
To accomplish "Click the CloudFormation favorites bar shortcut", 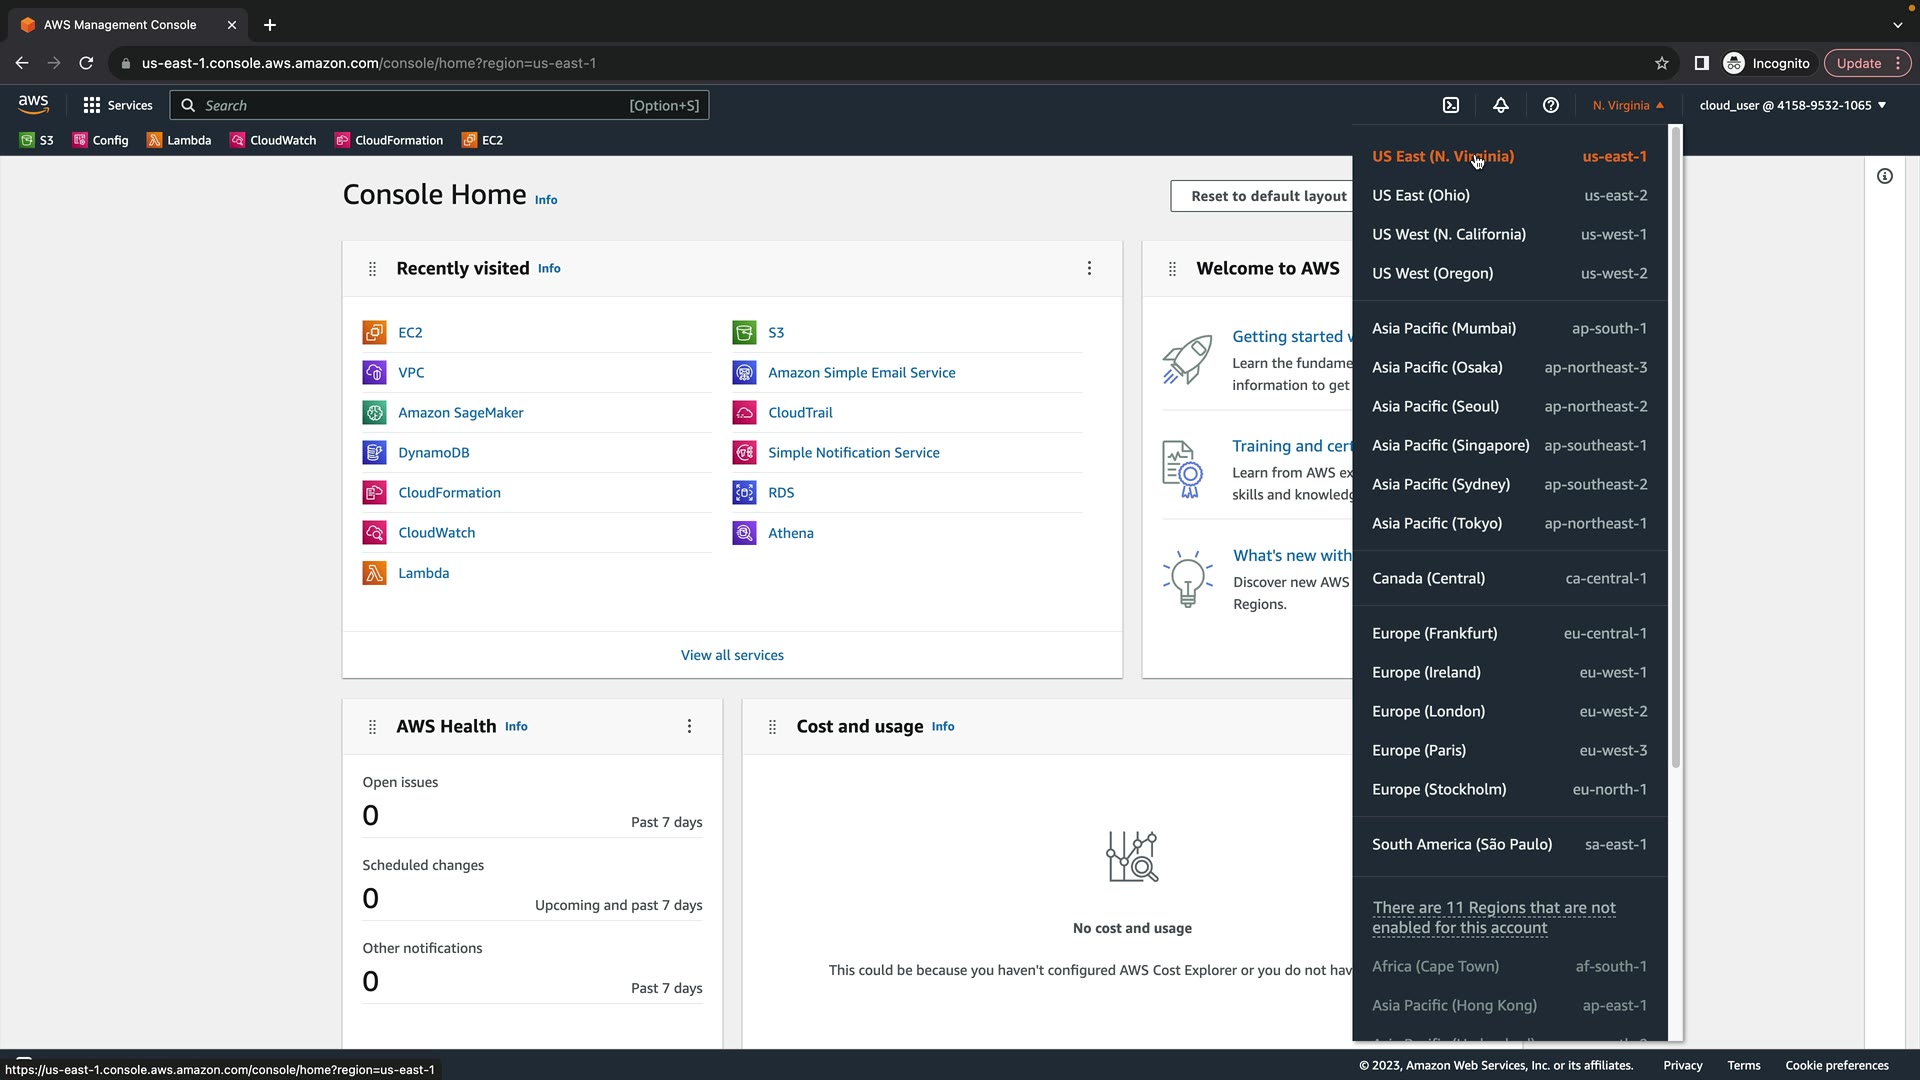I will tap(389, 140).
